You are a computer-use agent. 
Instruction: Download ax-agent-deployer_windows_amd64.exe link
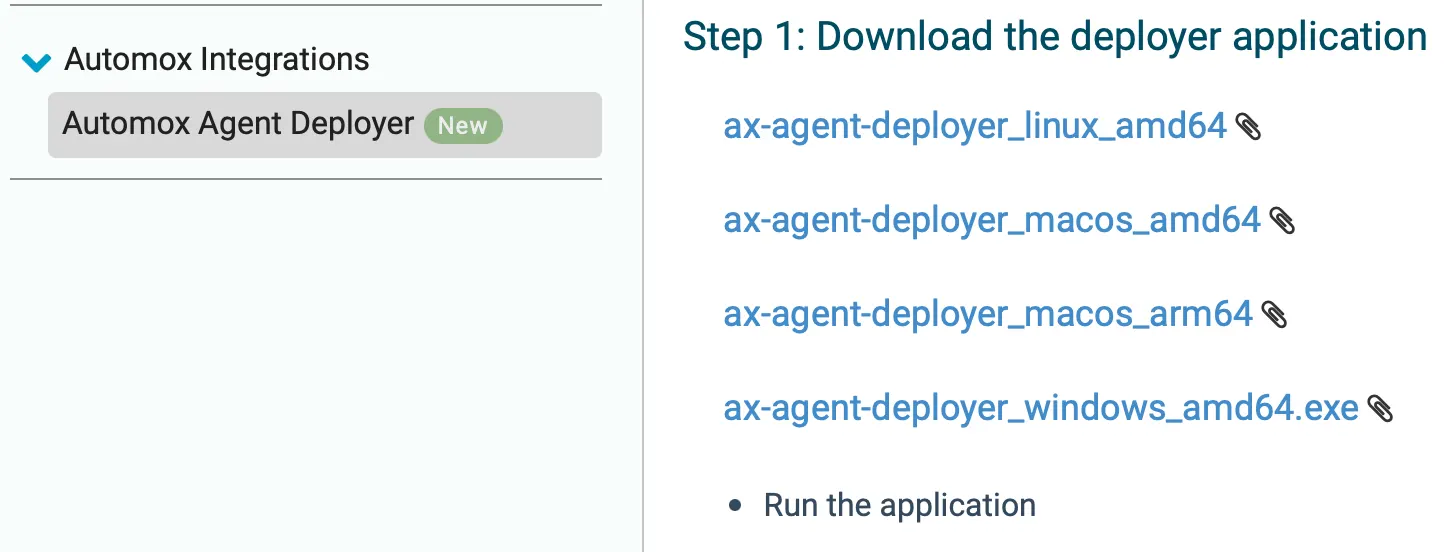(x=1040, y=408)
